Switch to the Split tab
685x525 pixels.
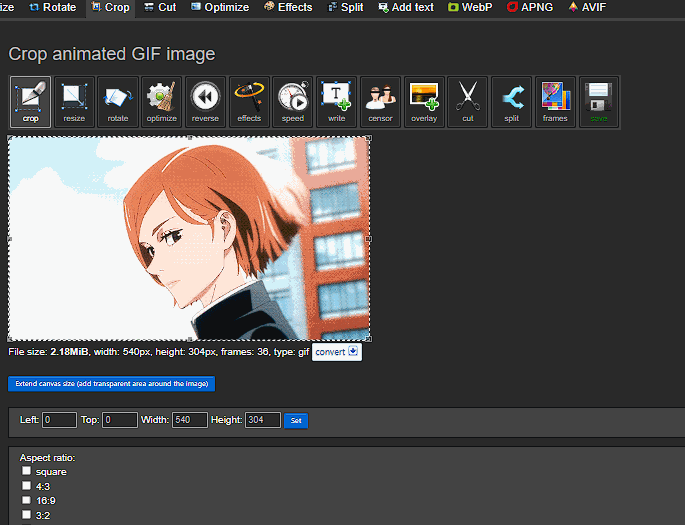pyautogui.click(x=346, y=7)
